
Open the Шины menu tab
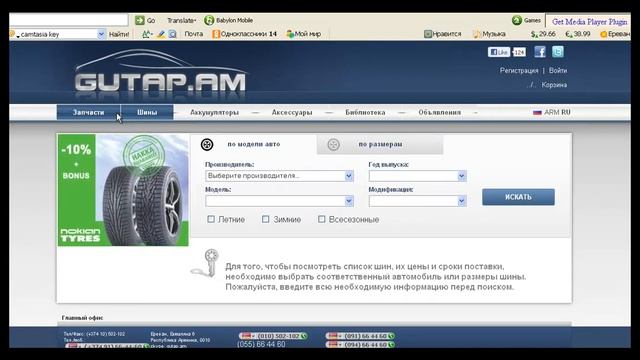[x=147, y=112]
